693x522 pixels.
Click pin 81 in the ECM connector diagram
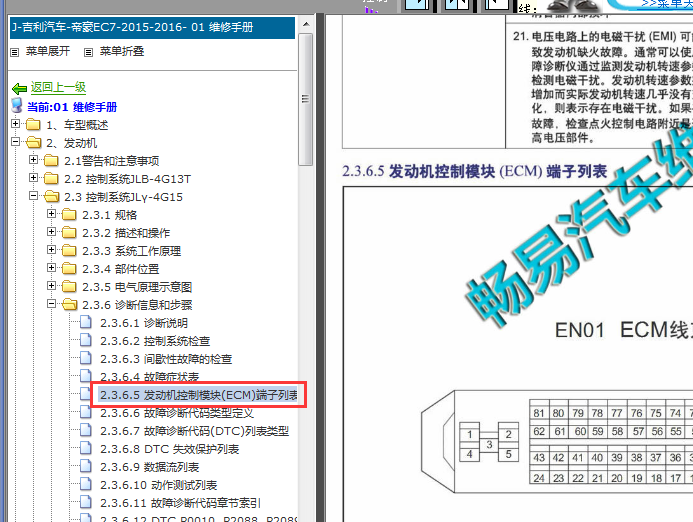(539, 413)
